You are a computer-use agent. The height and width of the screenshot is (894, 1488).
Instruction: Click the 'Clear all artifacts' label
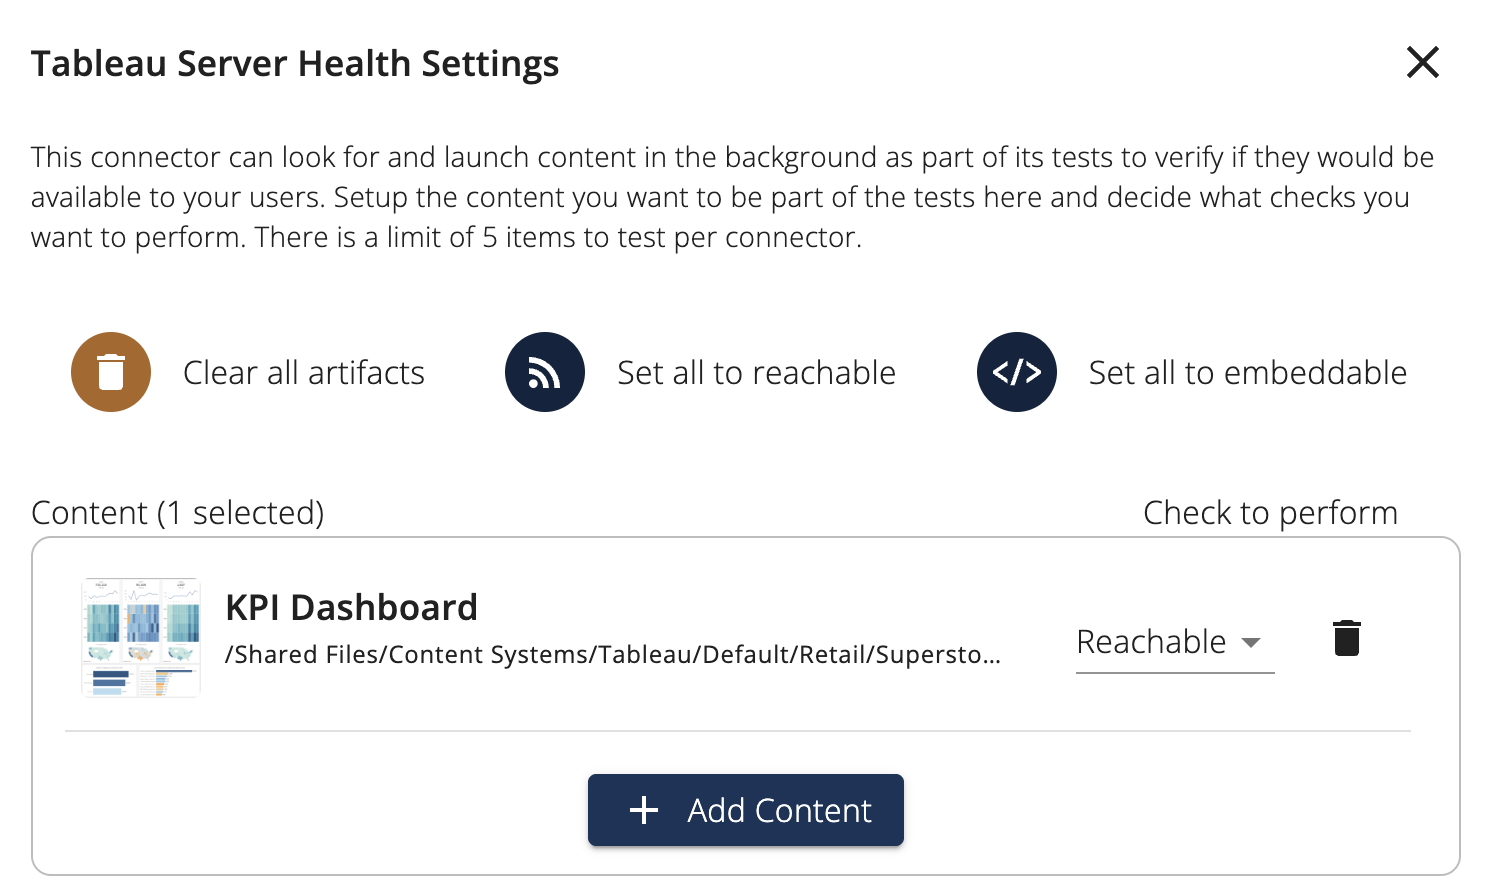(304, 373)
